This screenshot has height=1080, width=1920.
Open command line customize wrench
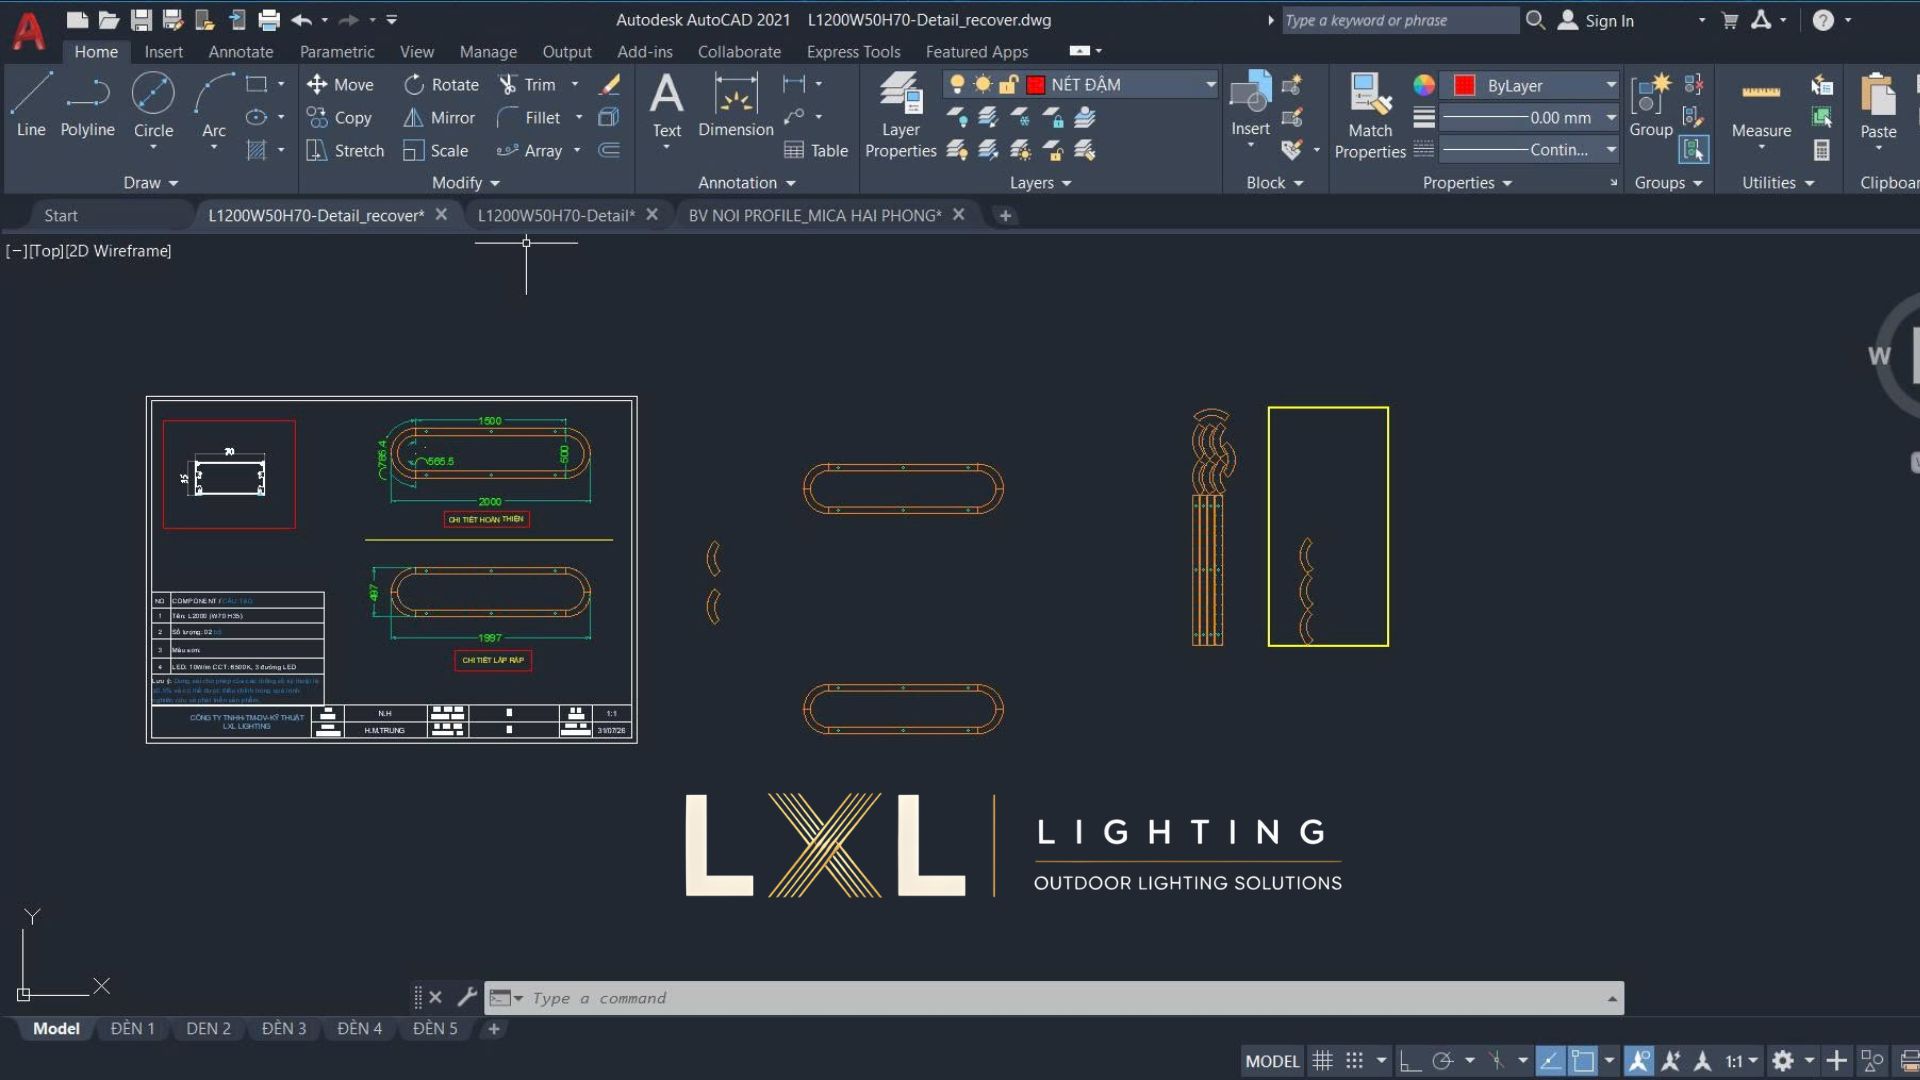pyautogui.click(x=467, y=997)
